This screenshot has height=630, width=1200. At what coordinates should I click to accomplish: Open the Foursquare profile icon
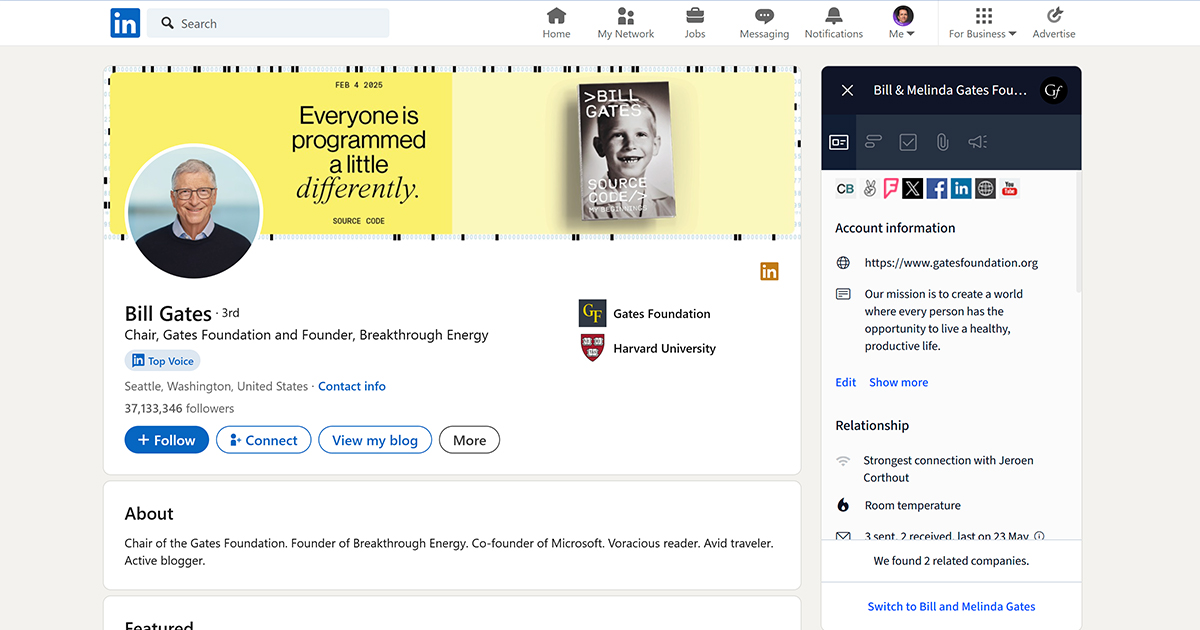point(890,188)
